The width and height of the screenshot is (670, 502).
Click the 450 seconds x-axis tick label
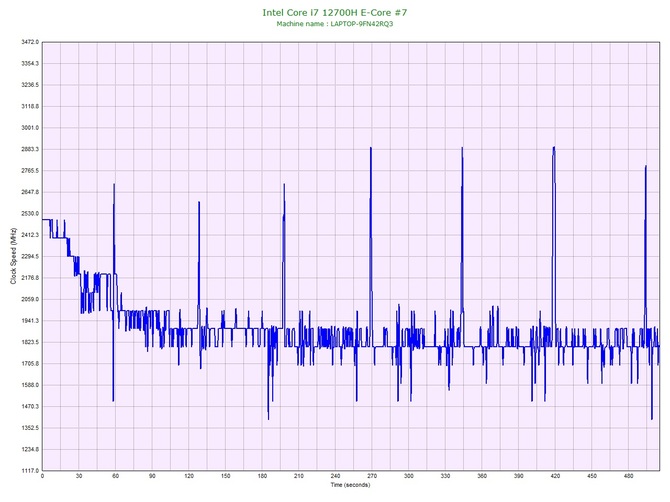(592, 476)
